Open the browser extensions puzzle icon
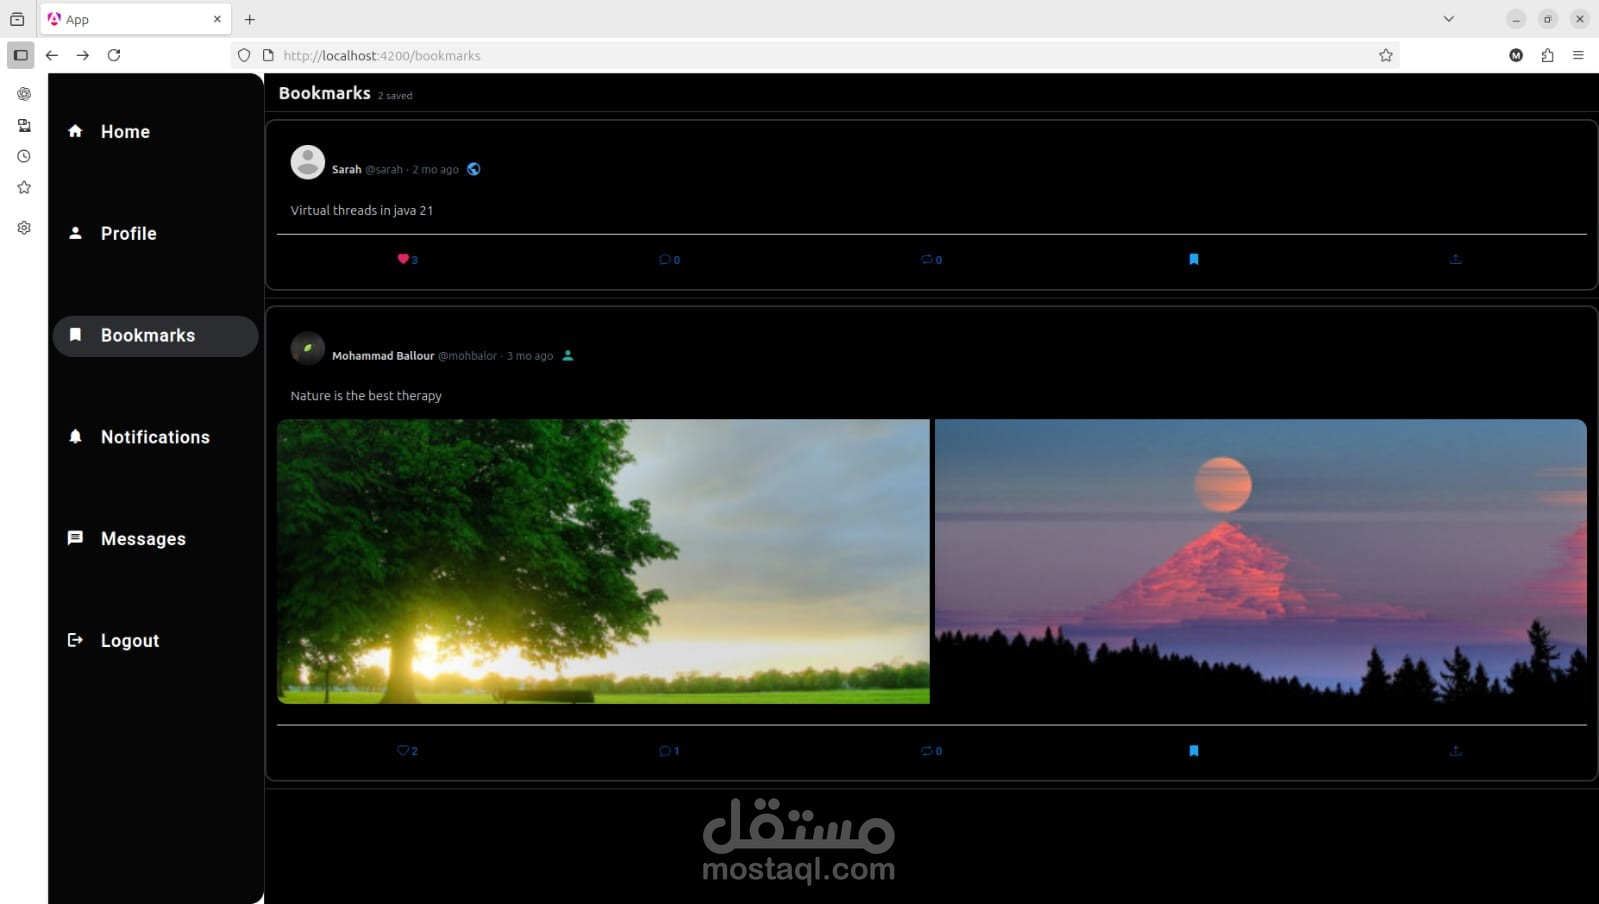The image size is (1599, 904). tap(1547, 55)
